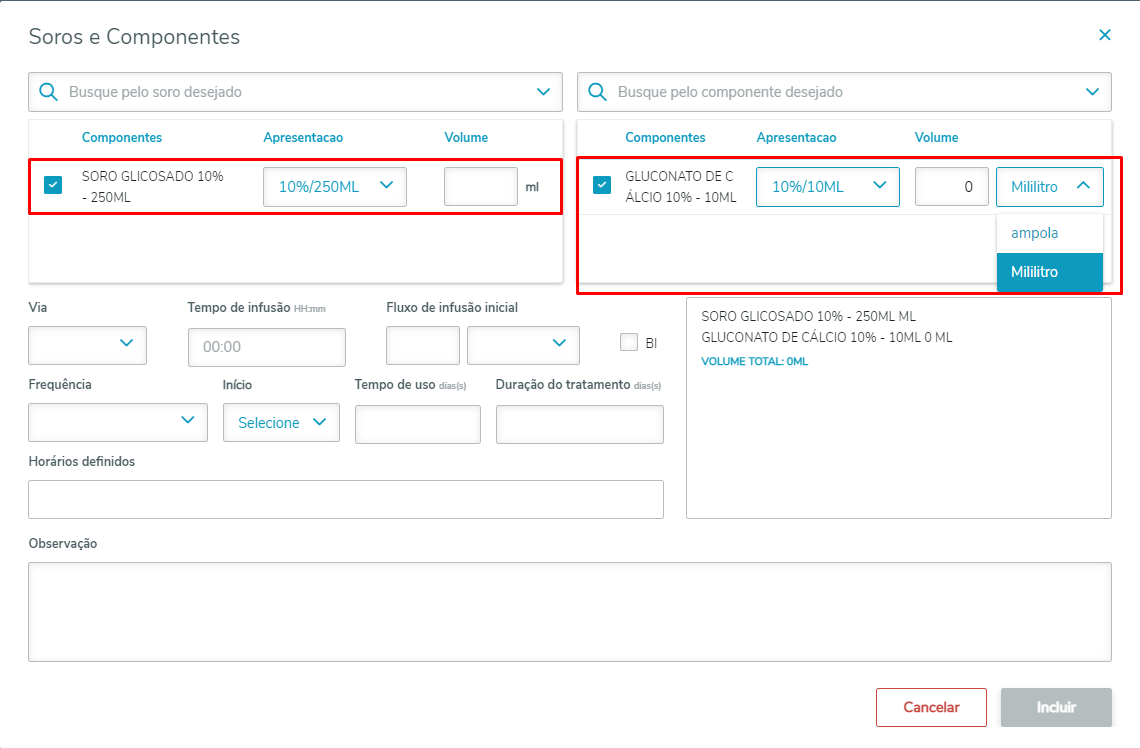This screenshot has height=748, width=1140.
Task: Click the Tempo de infusão time field
Action: coord(266,347)
